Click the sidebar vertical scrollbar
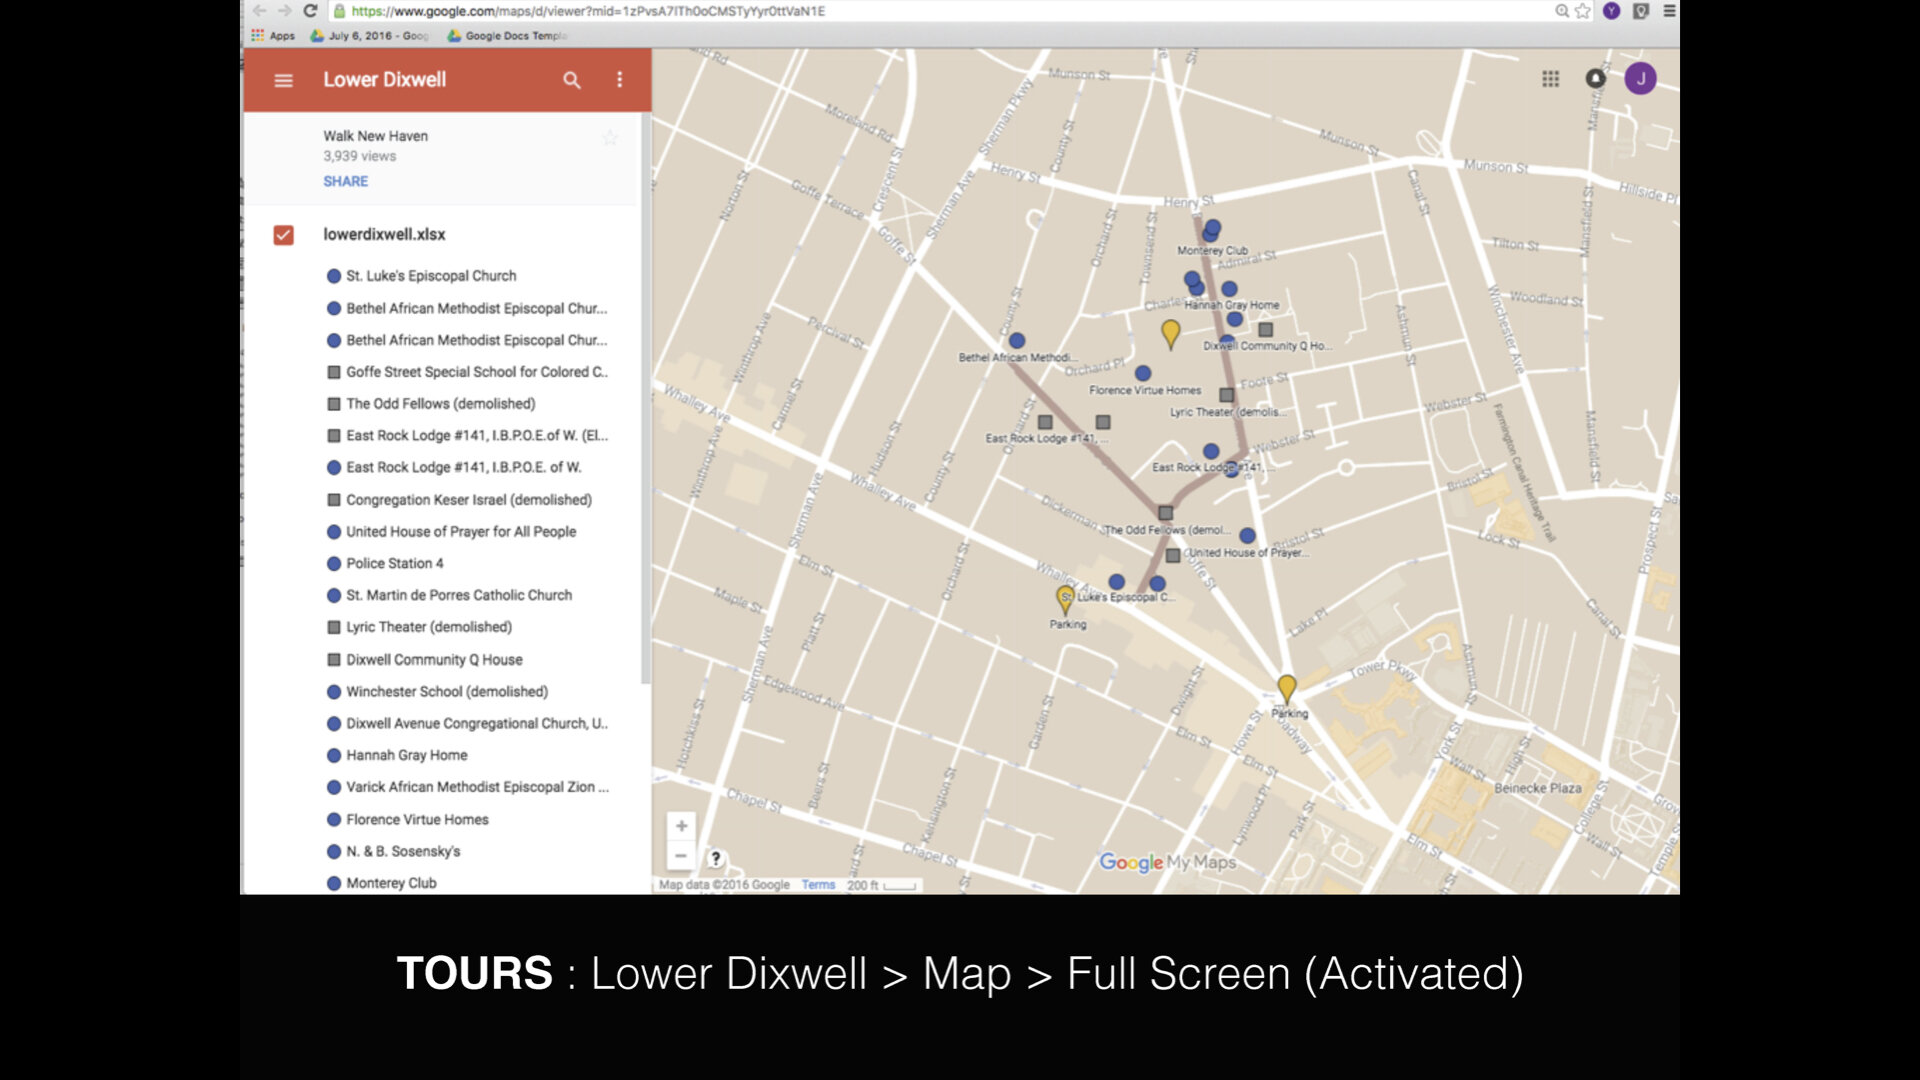This screenshot has height=1080, width=1920. click(645, 400)
